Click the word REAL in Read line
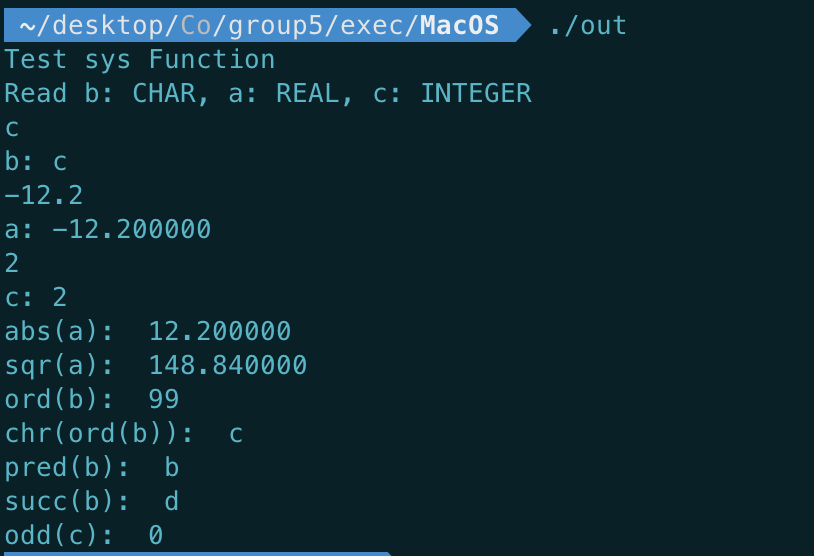This screenshot has width=814, height=556. click(308, 93)
